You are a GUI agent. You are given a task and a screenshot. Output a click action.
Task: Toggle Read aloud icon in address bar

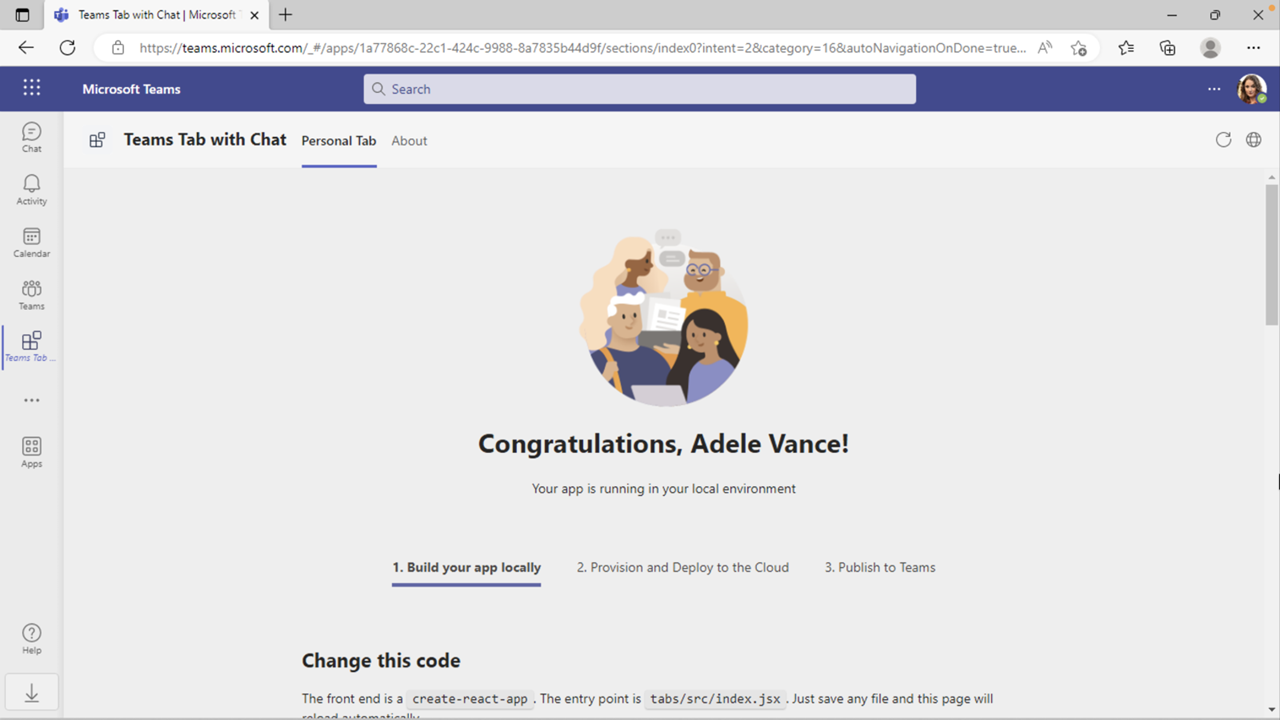pyautogui.click(x=1045, y=47)
